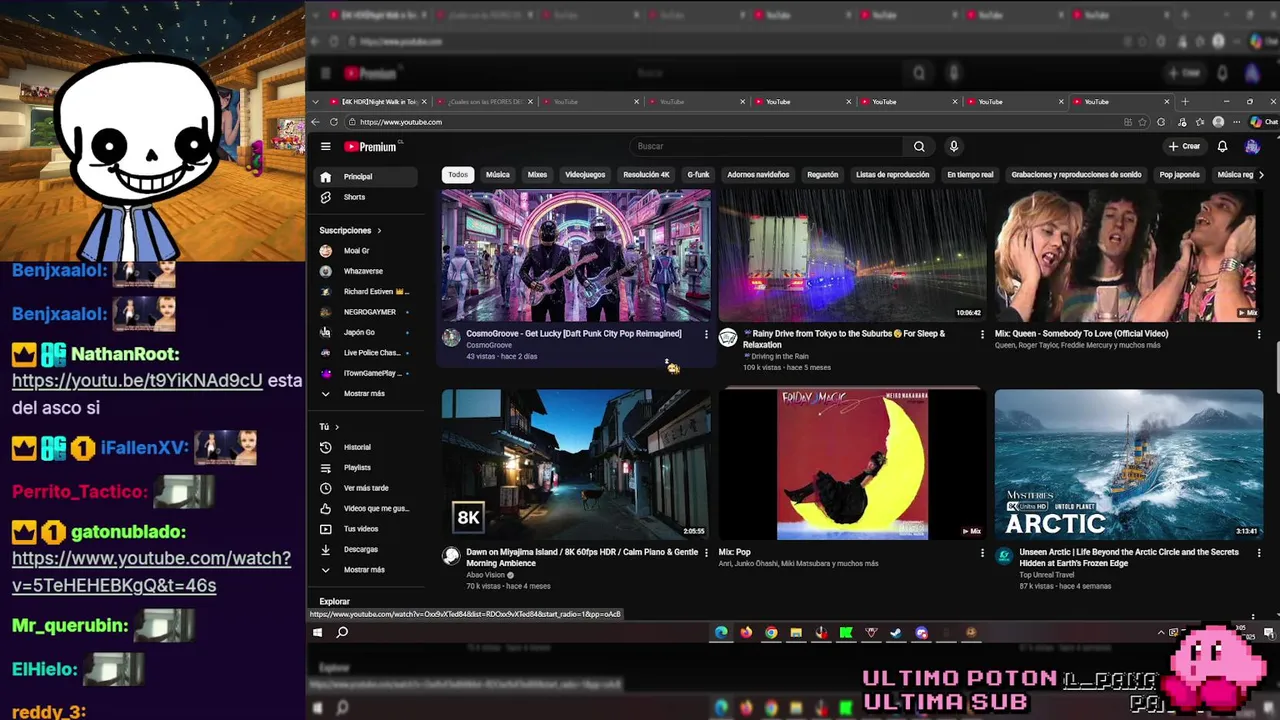This screenshot has width=1280, height=720.
Task: Open the YouTube hamburger guide menu
Action: (x=325, y=146)
